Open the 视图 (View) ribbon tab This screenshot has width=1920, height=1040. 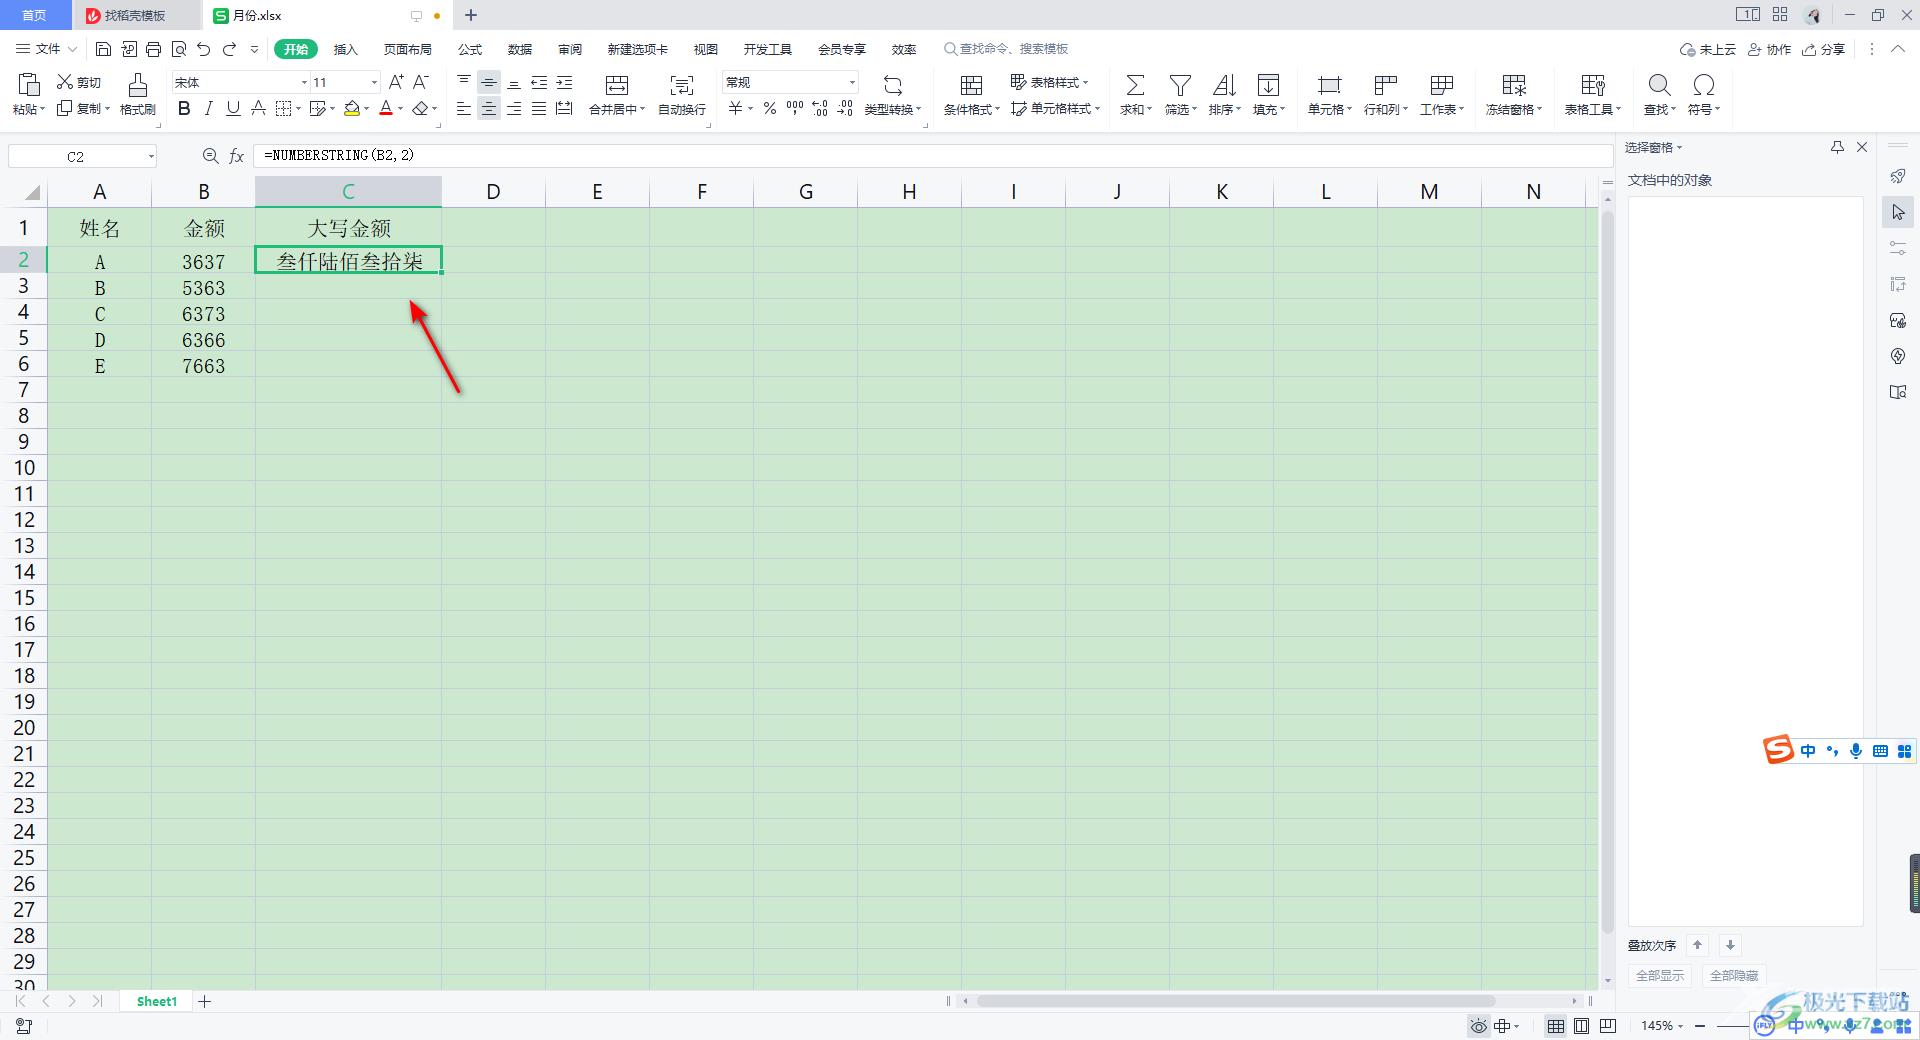coord(706,49)
